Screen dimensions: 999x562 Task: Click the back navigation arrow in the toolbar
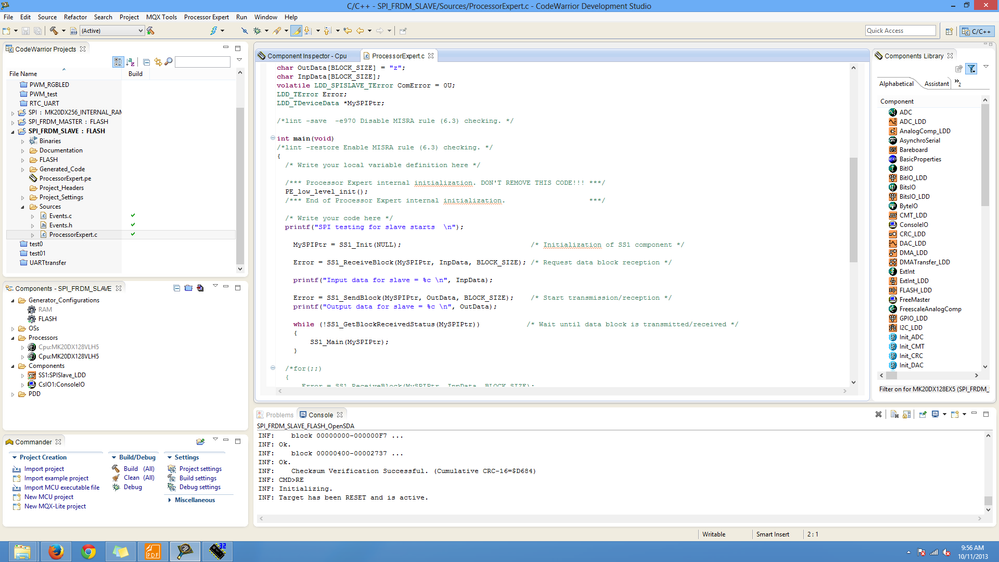click(359, 31)
